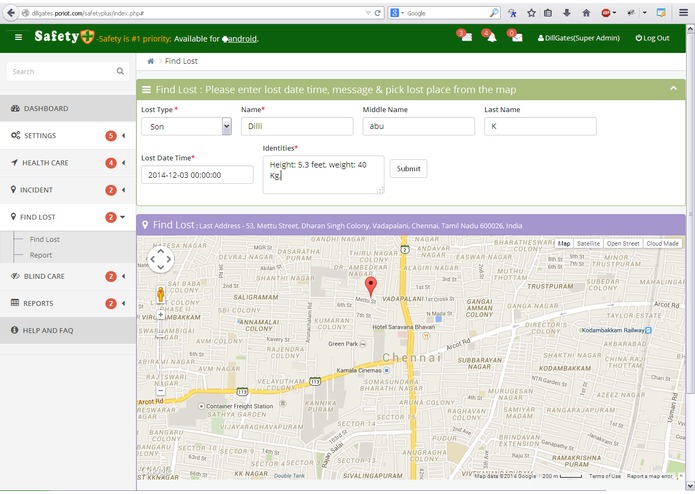
Task: Click the Log Out link
Action: (x=652, y=38)
